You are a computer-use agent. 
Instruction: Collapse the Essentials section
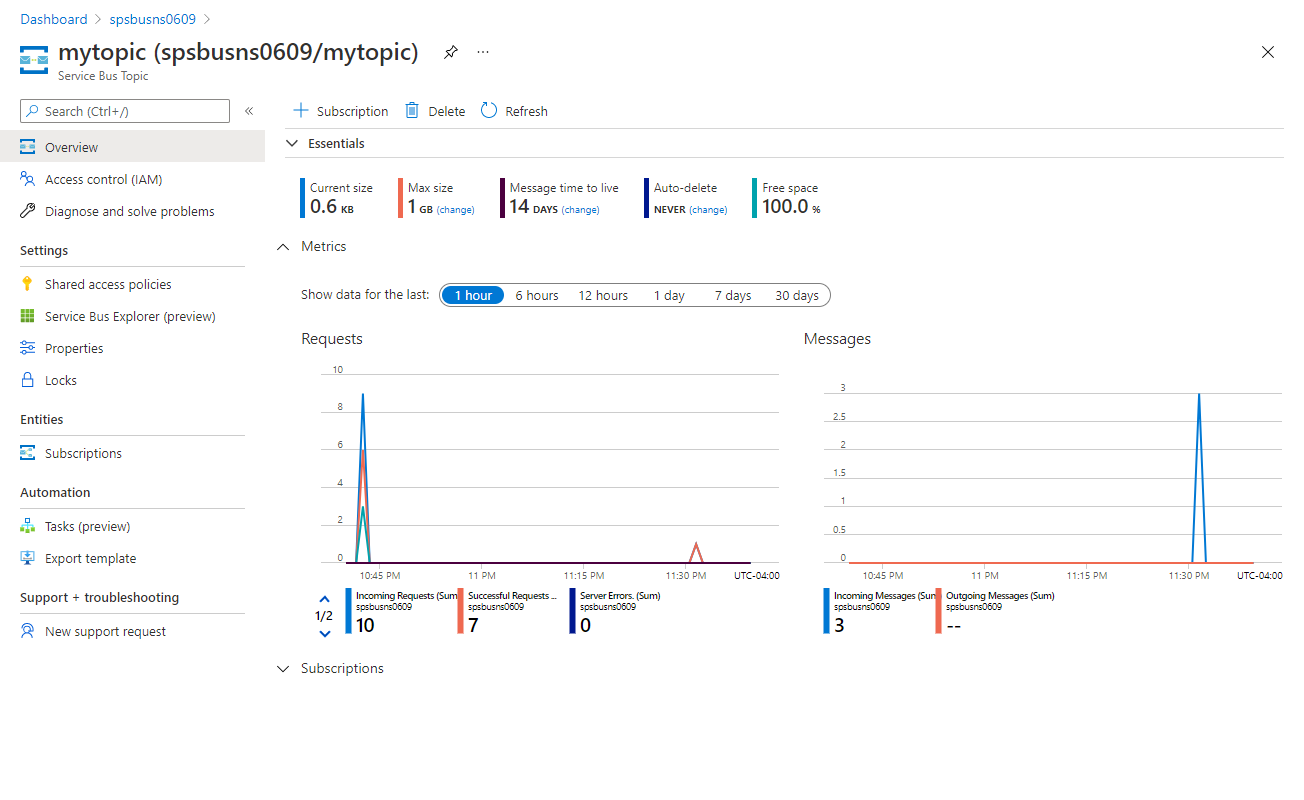coord(292,143)
